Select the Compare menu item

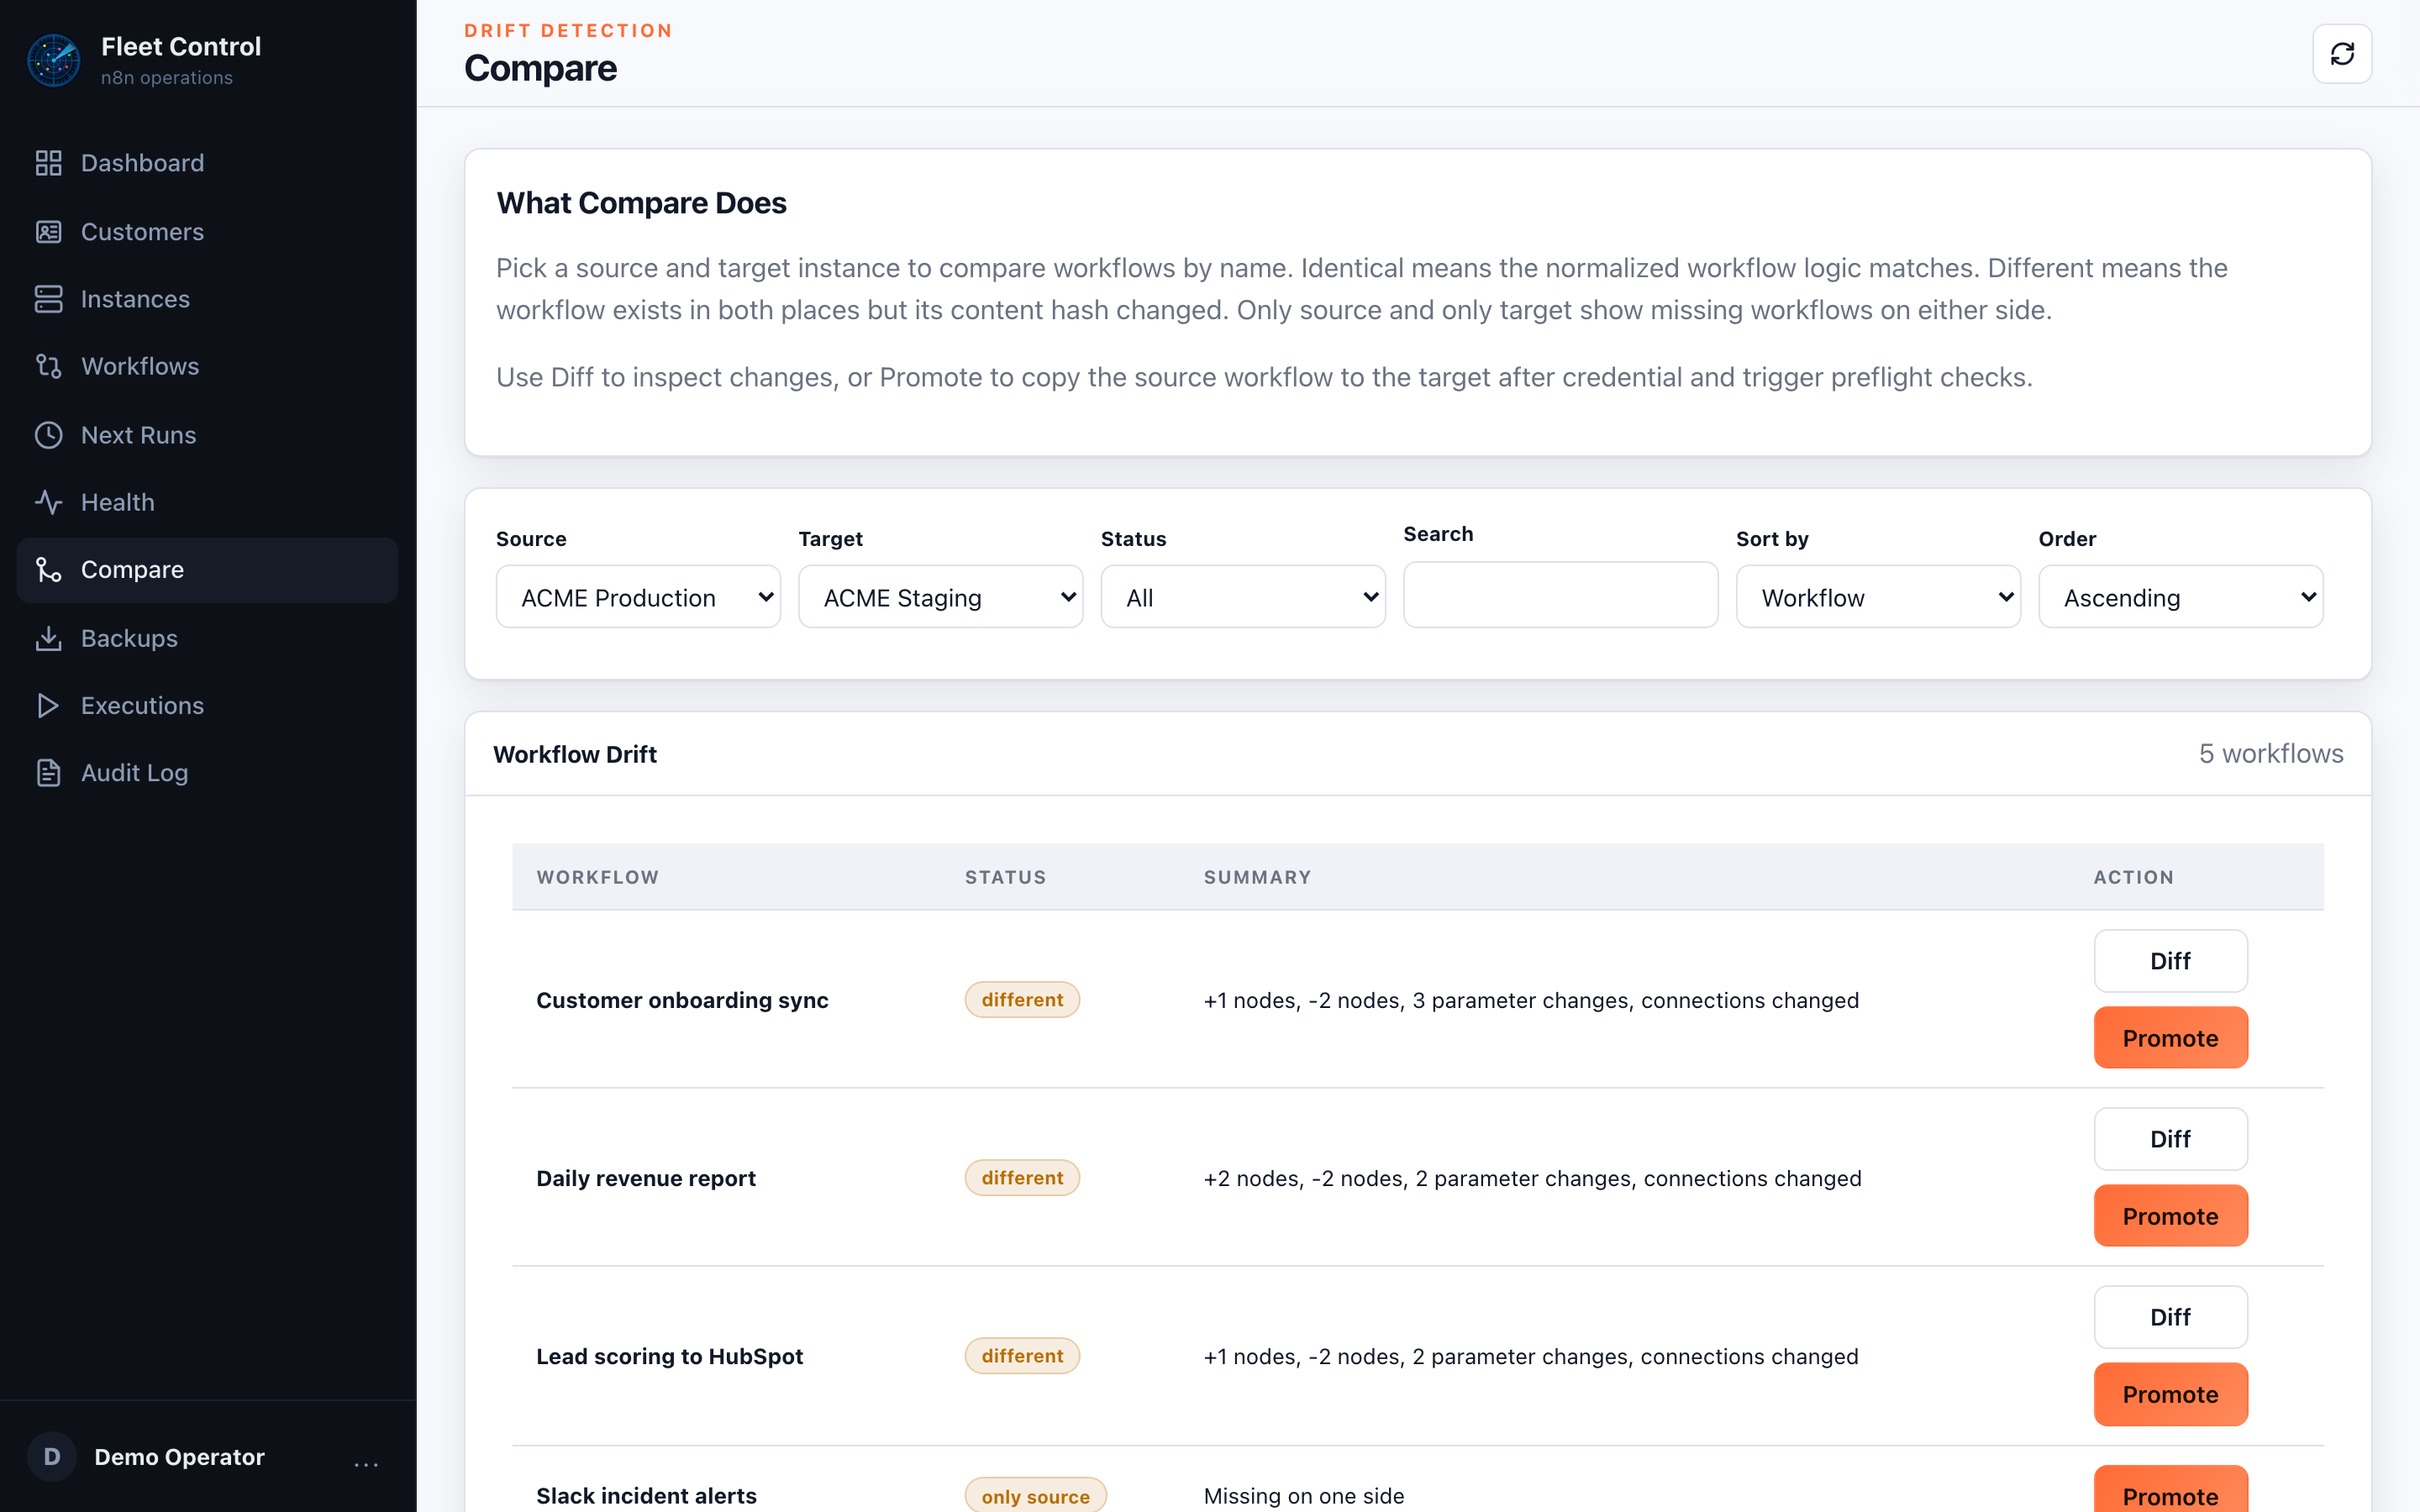pyautogui.click(x=207, y=570)
